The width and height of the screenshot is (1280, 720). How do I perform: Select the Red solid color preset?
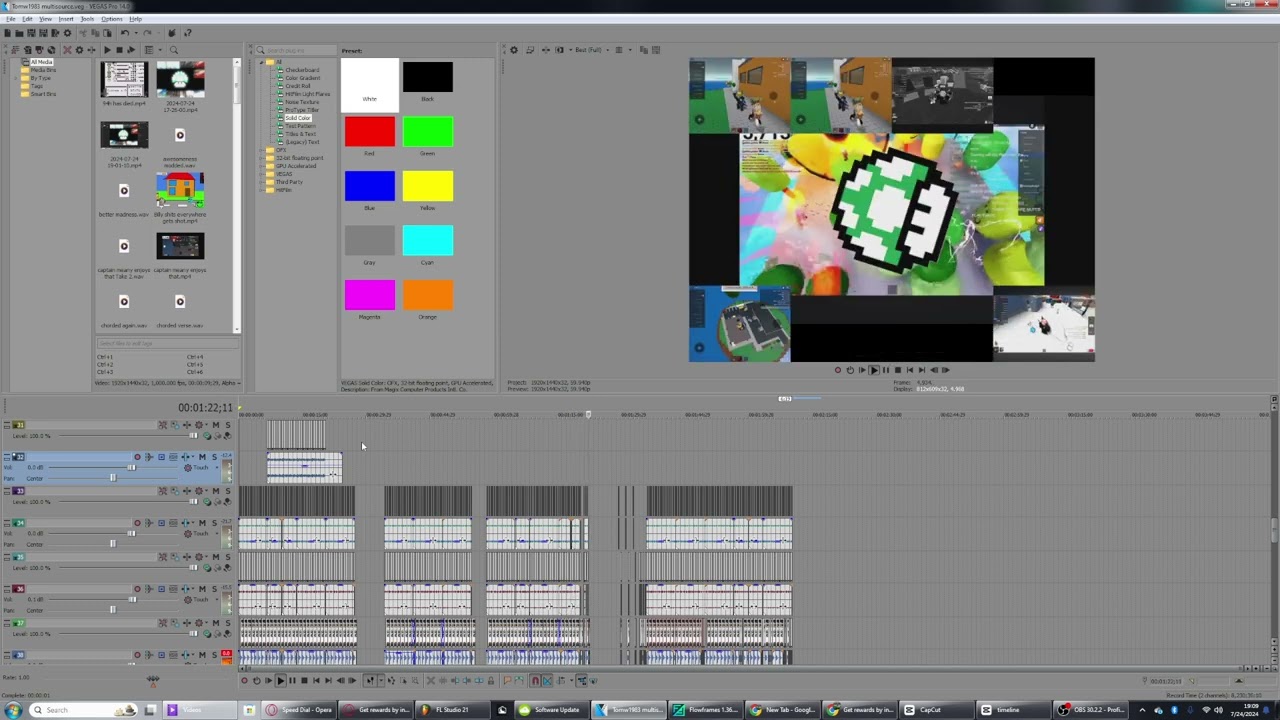click(x=370, y=132)
